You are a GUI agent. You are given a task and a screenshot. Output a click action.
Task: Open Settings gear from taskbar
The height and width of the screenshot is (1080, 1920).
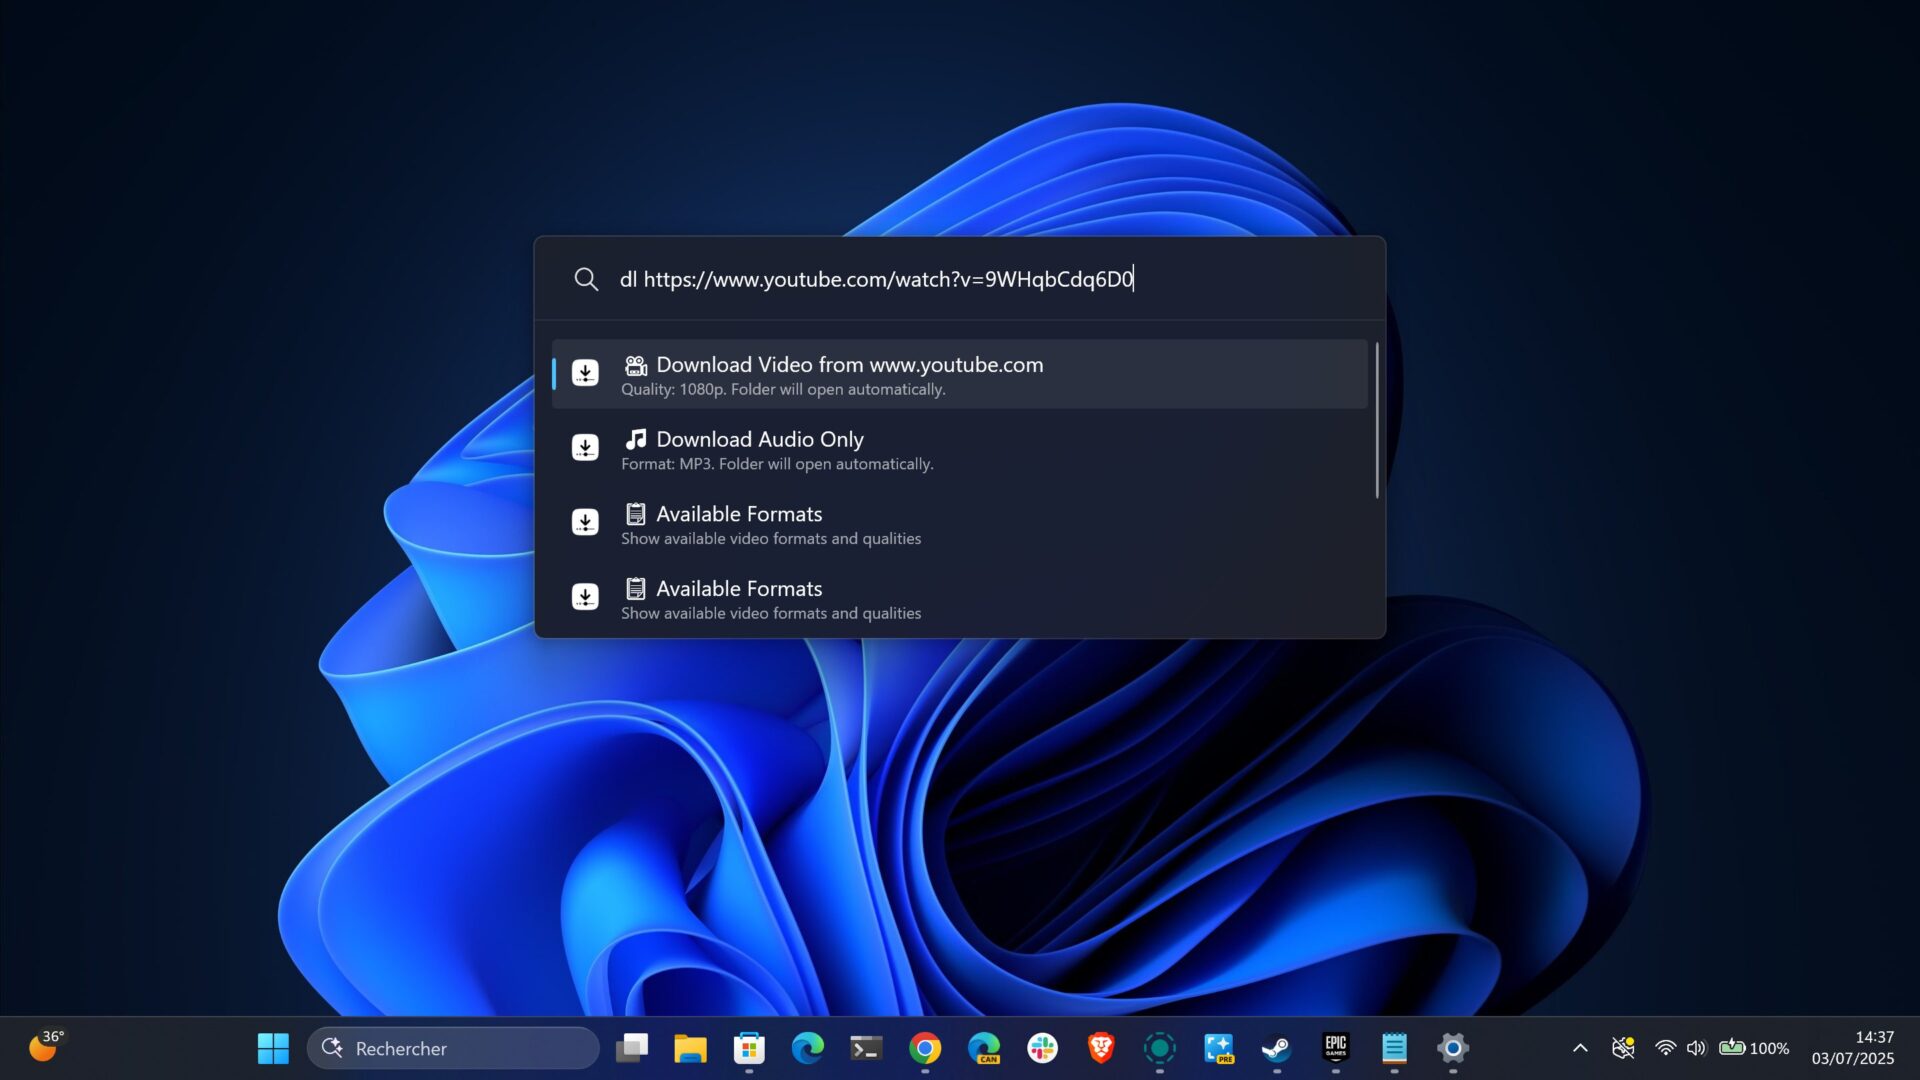pyautogui.click(x=1453, y=1048)
